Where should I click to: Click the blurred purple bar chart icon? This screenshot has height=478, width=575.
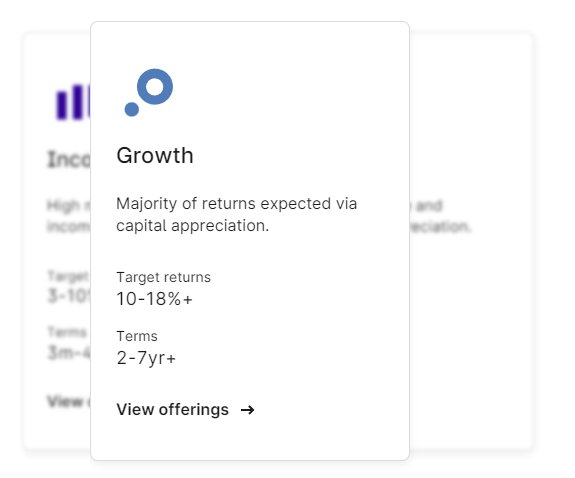73,102
